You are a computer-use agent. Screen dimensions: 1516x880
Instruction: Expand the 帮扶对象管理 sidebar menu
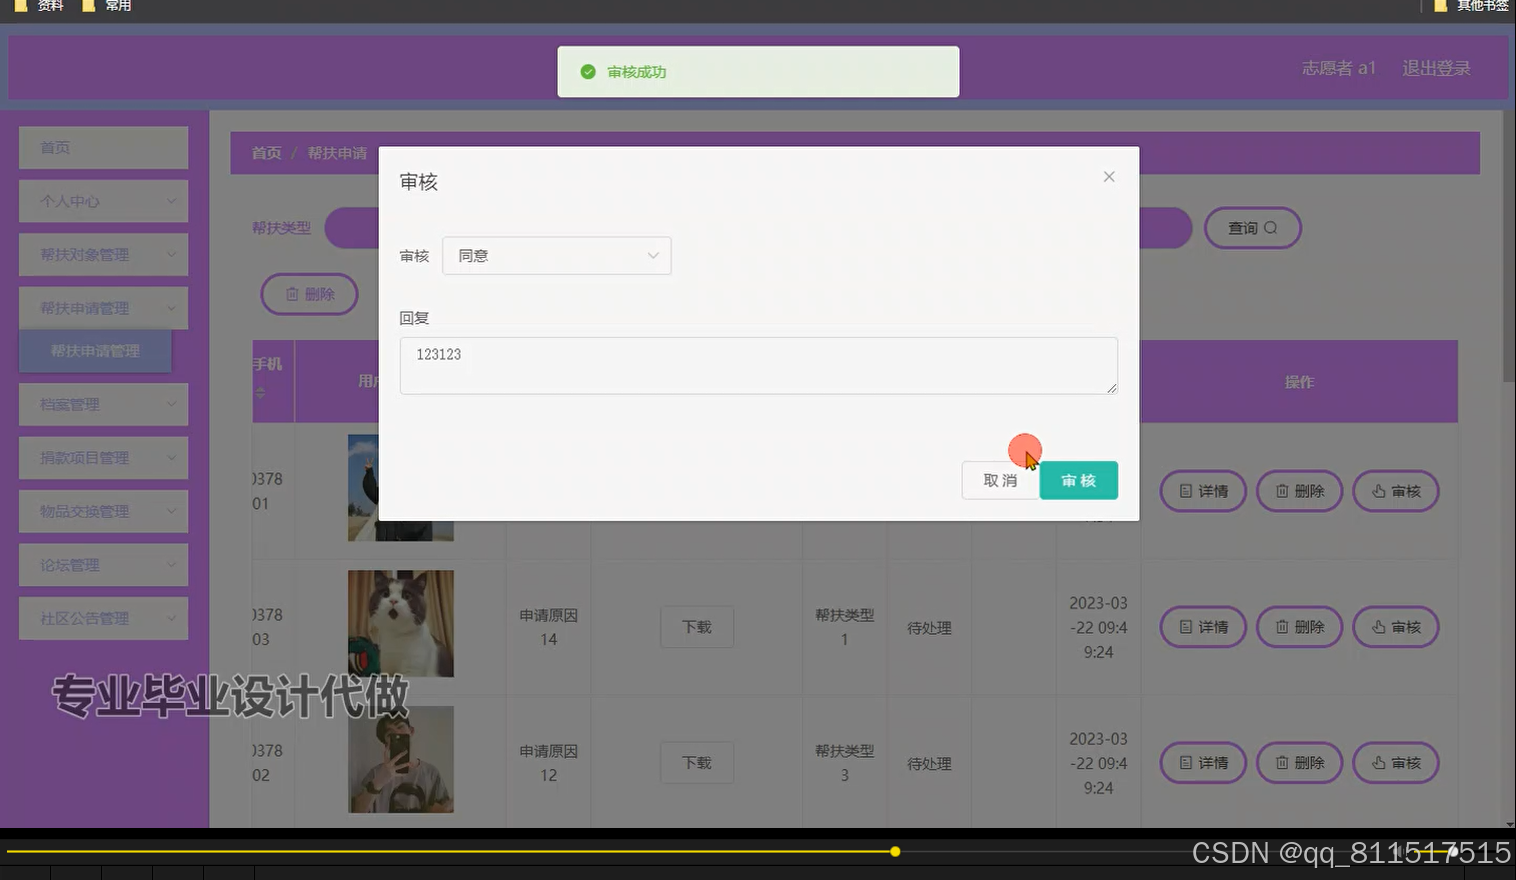coord(103,255)
